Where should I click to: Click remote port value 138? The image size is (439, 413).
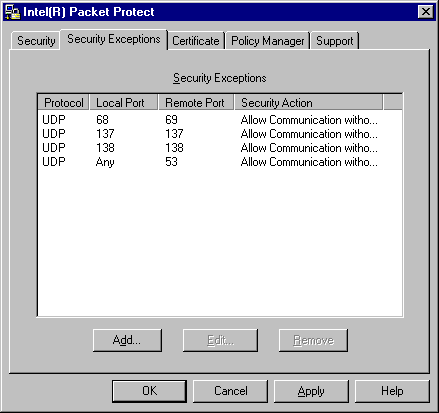point(174,148)
